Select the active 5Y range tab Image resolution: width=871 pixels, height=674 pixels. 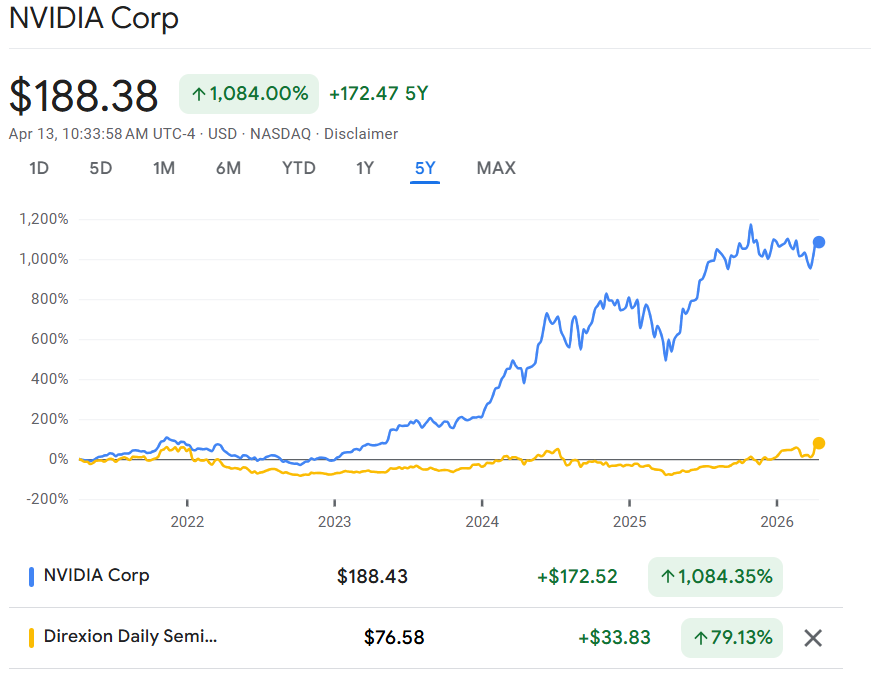425,168
